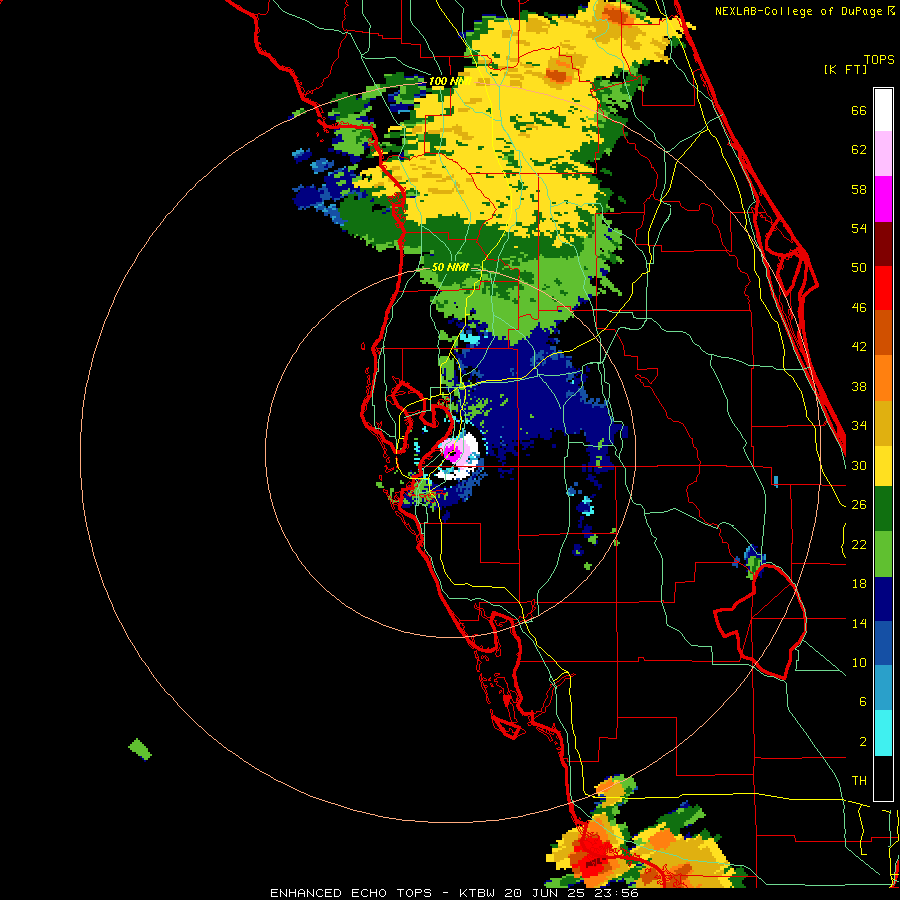
Task: Click the legend value 10
Action: (859, 662)
